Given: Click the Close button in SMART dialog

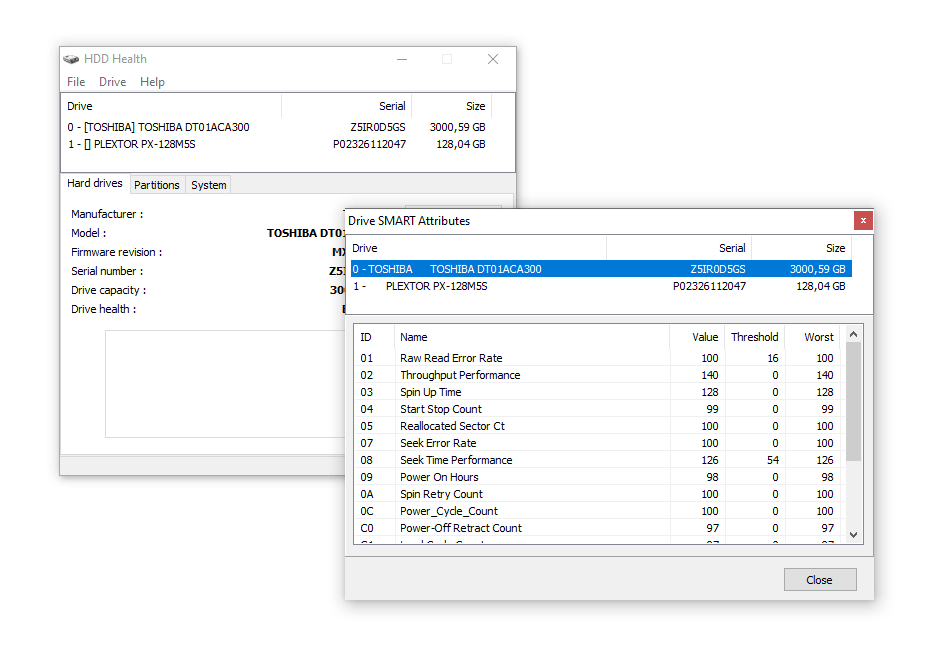Looking at the screenshot, I should [820, 580].
